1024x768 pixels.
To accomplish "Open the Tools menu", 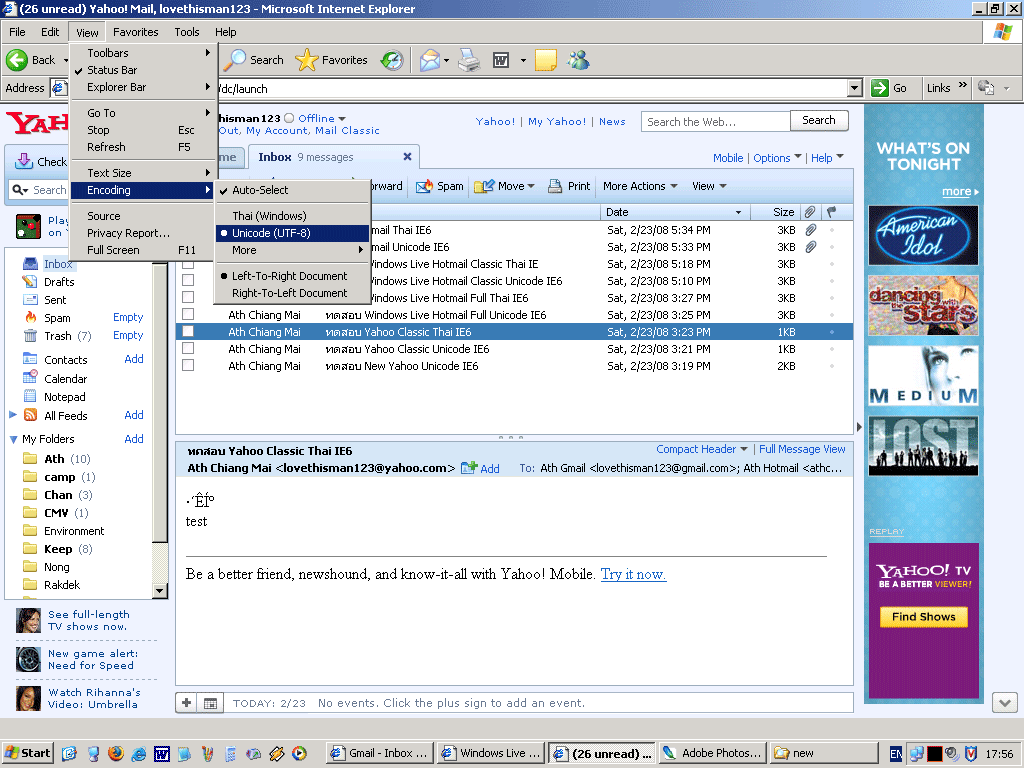I will [187, 32].
